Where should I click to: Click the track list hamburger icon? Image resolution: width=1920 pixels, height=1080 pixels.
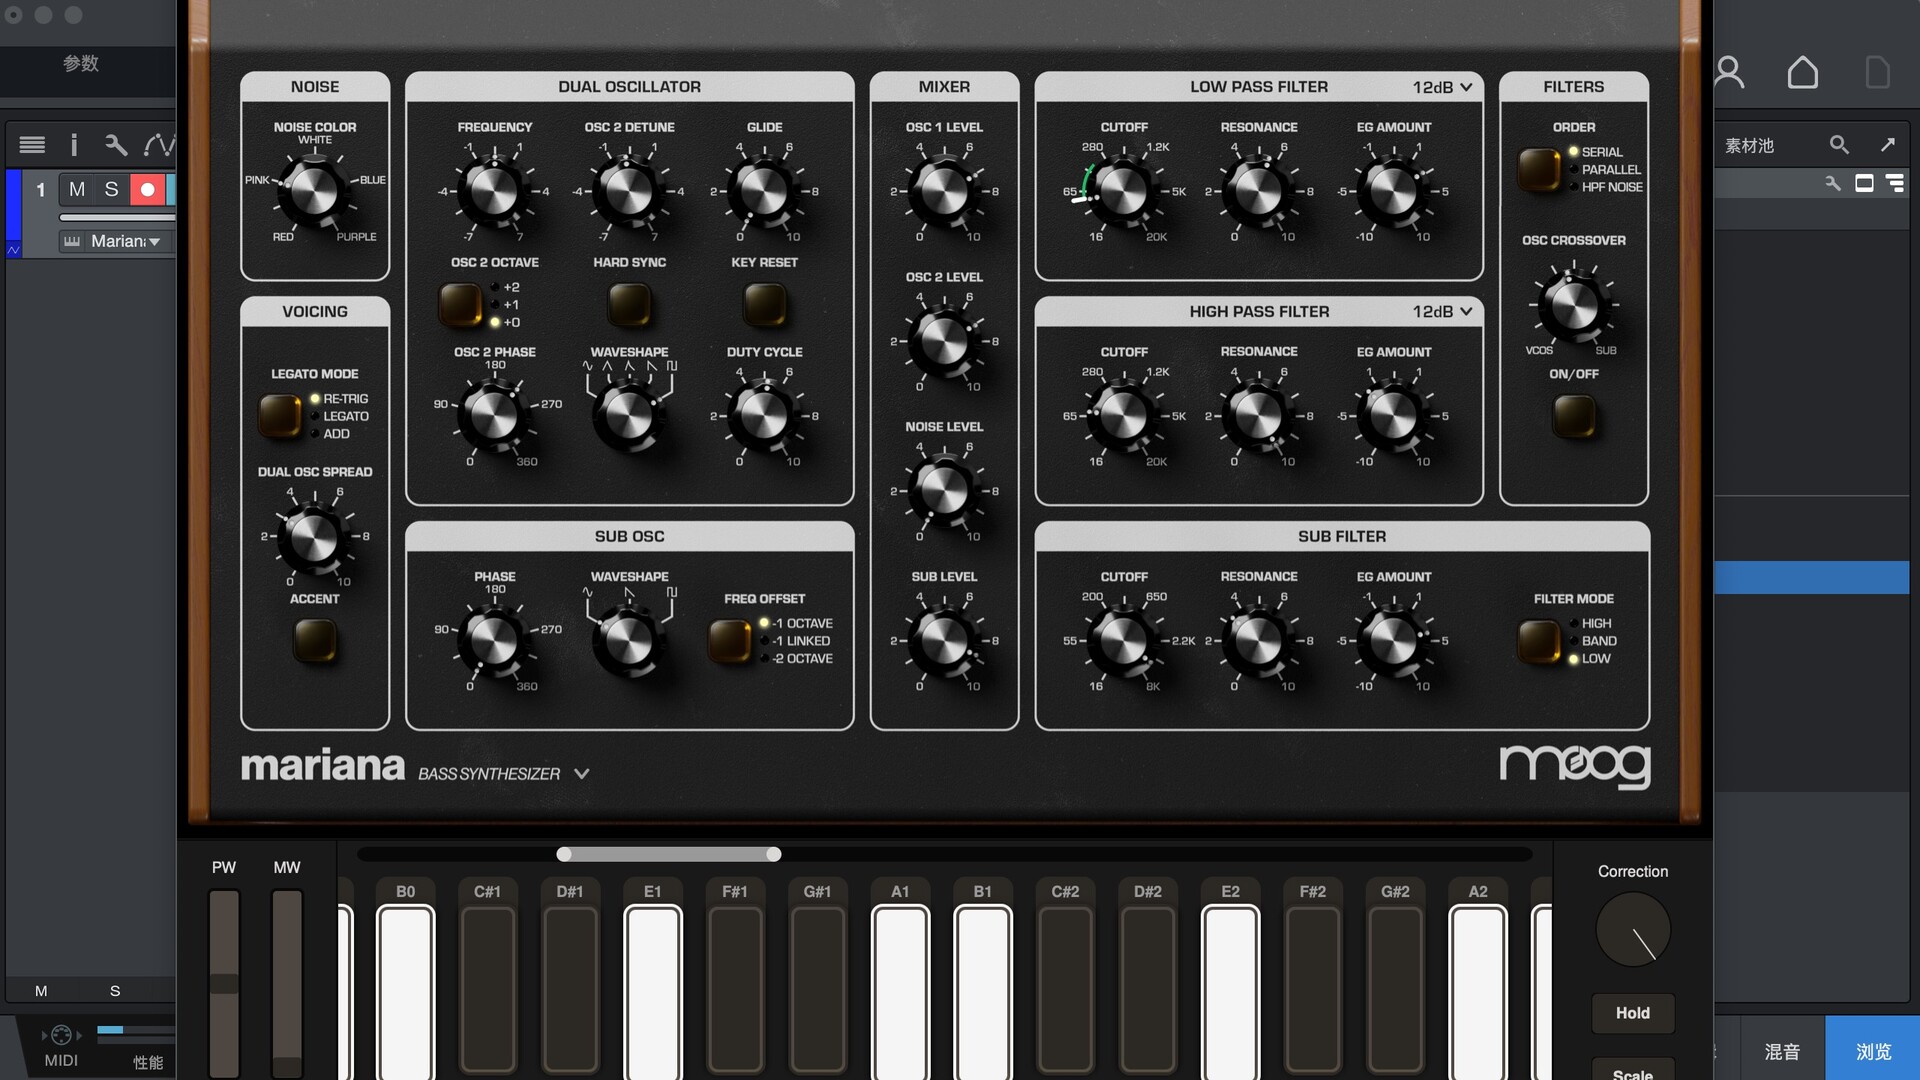[x=32, y=145]
